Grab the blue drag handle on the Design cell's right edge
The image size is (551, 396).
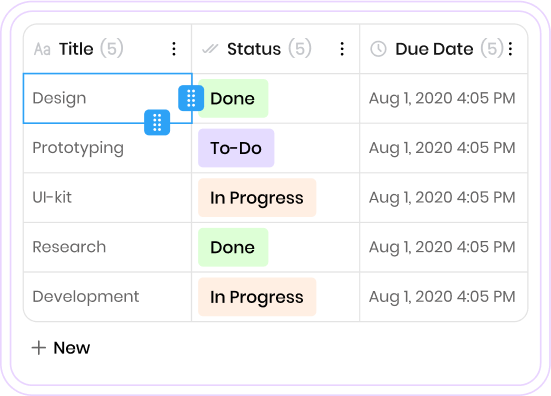[191, 98]
